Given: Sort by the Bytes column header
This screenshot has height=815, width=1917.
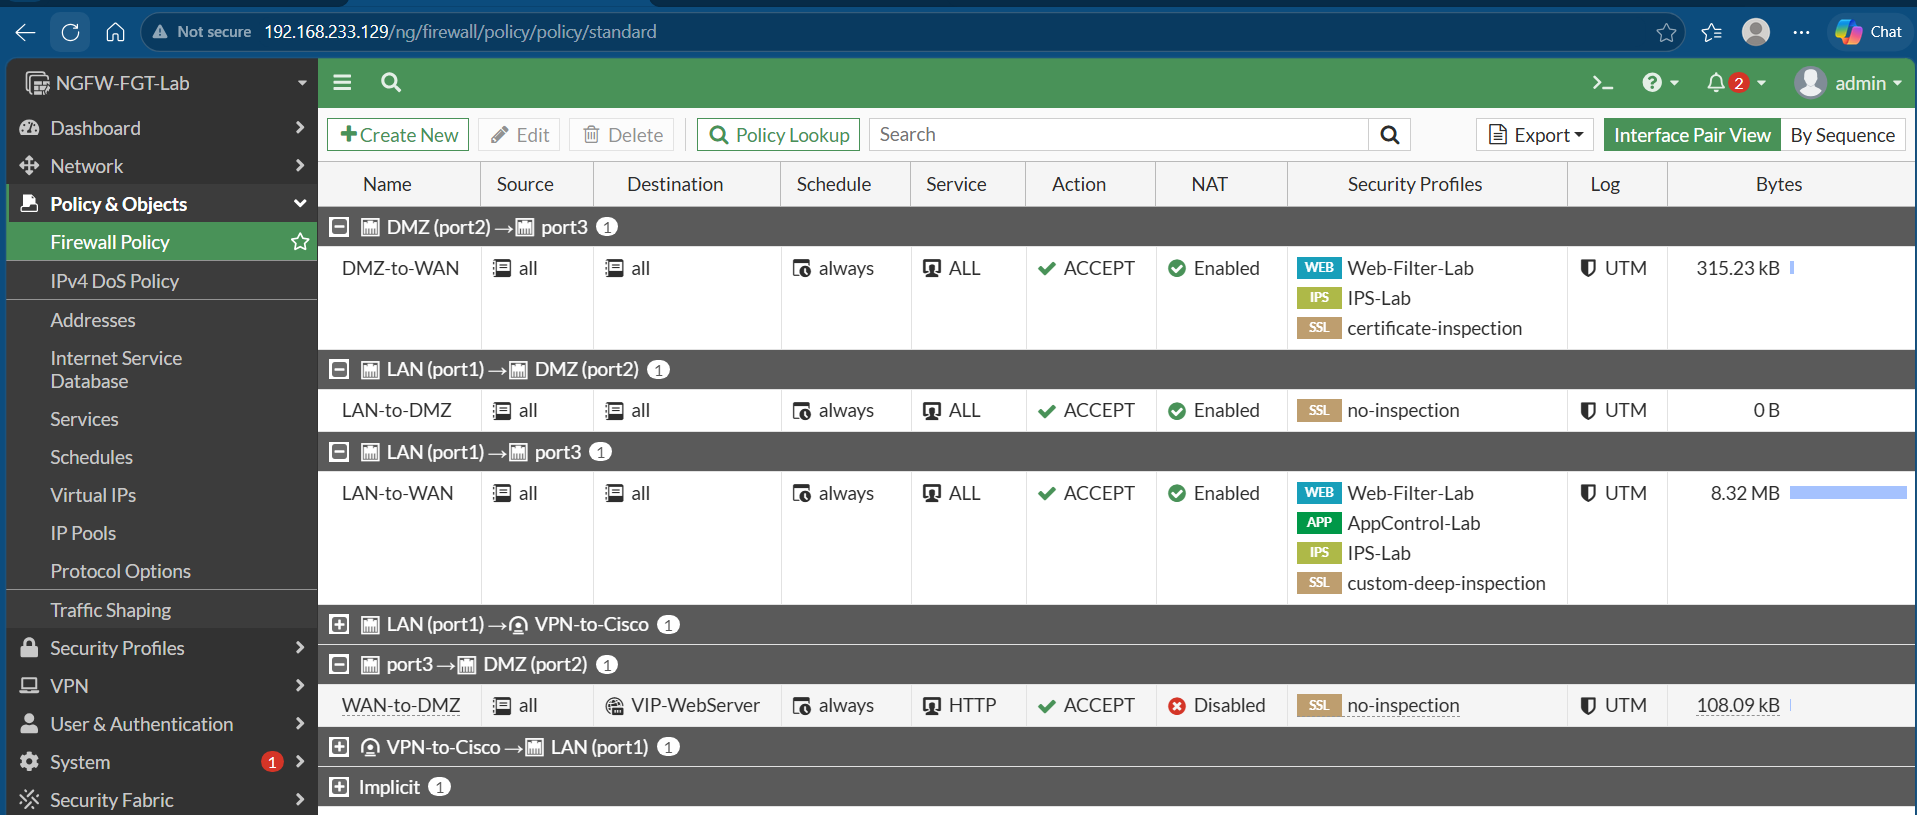Looking at the screenshot, I should tap(1778, 184).
